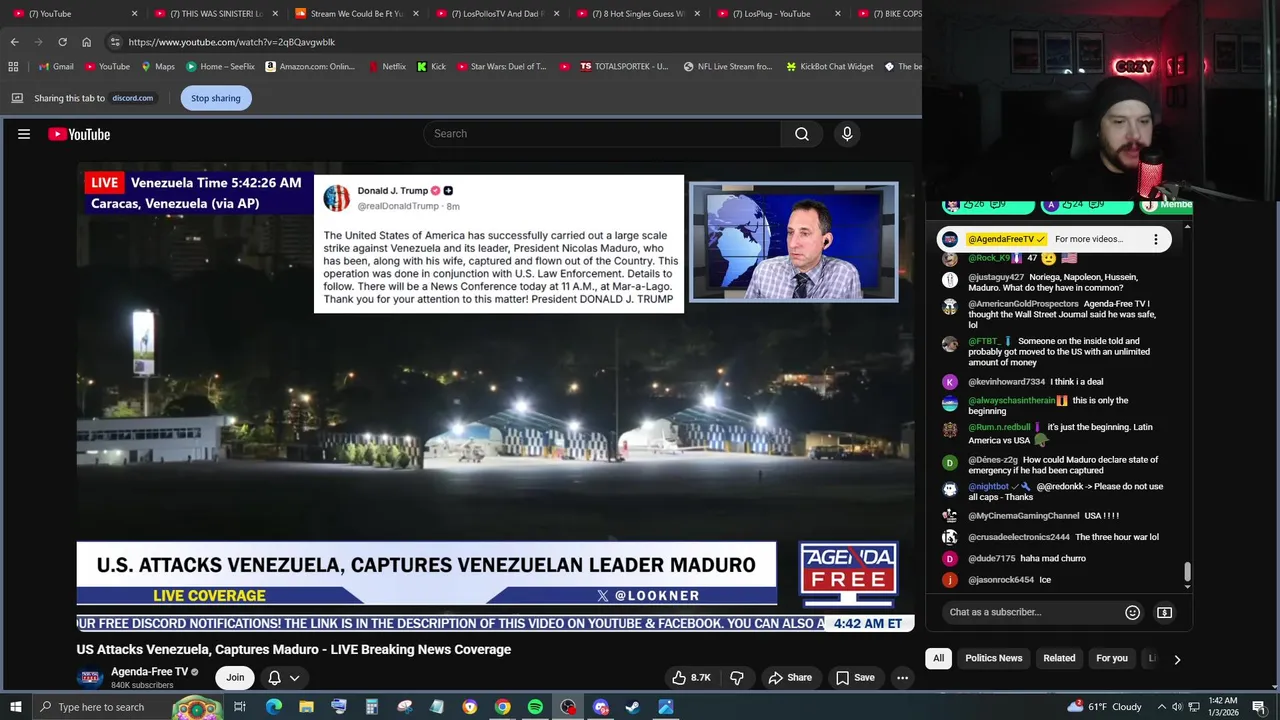Open the Windows notification center icon

tap(1259, 707)
